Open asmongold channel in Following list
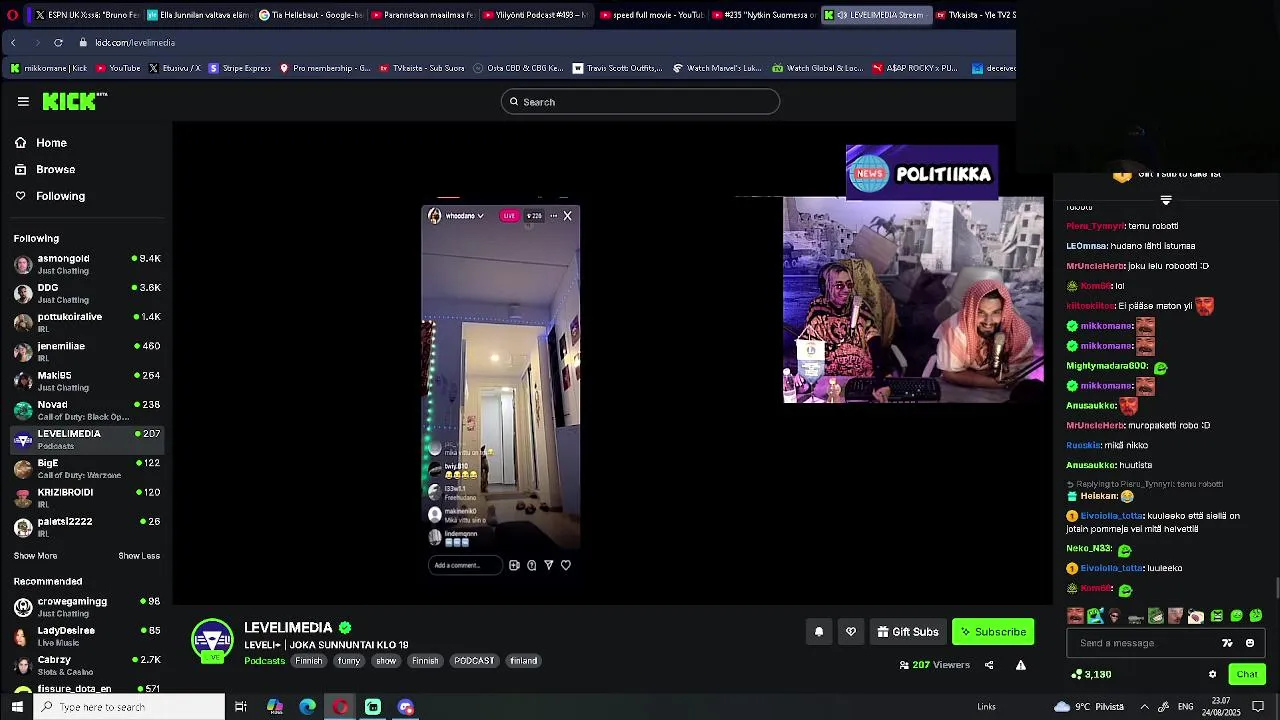The image size is (1280, 720). click(x=87, y=264)
